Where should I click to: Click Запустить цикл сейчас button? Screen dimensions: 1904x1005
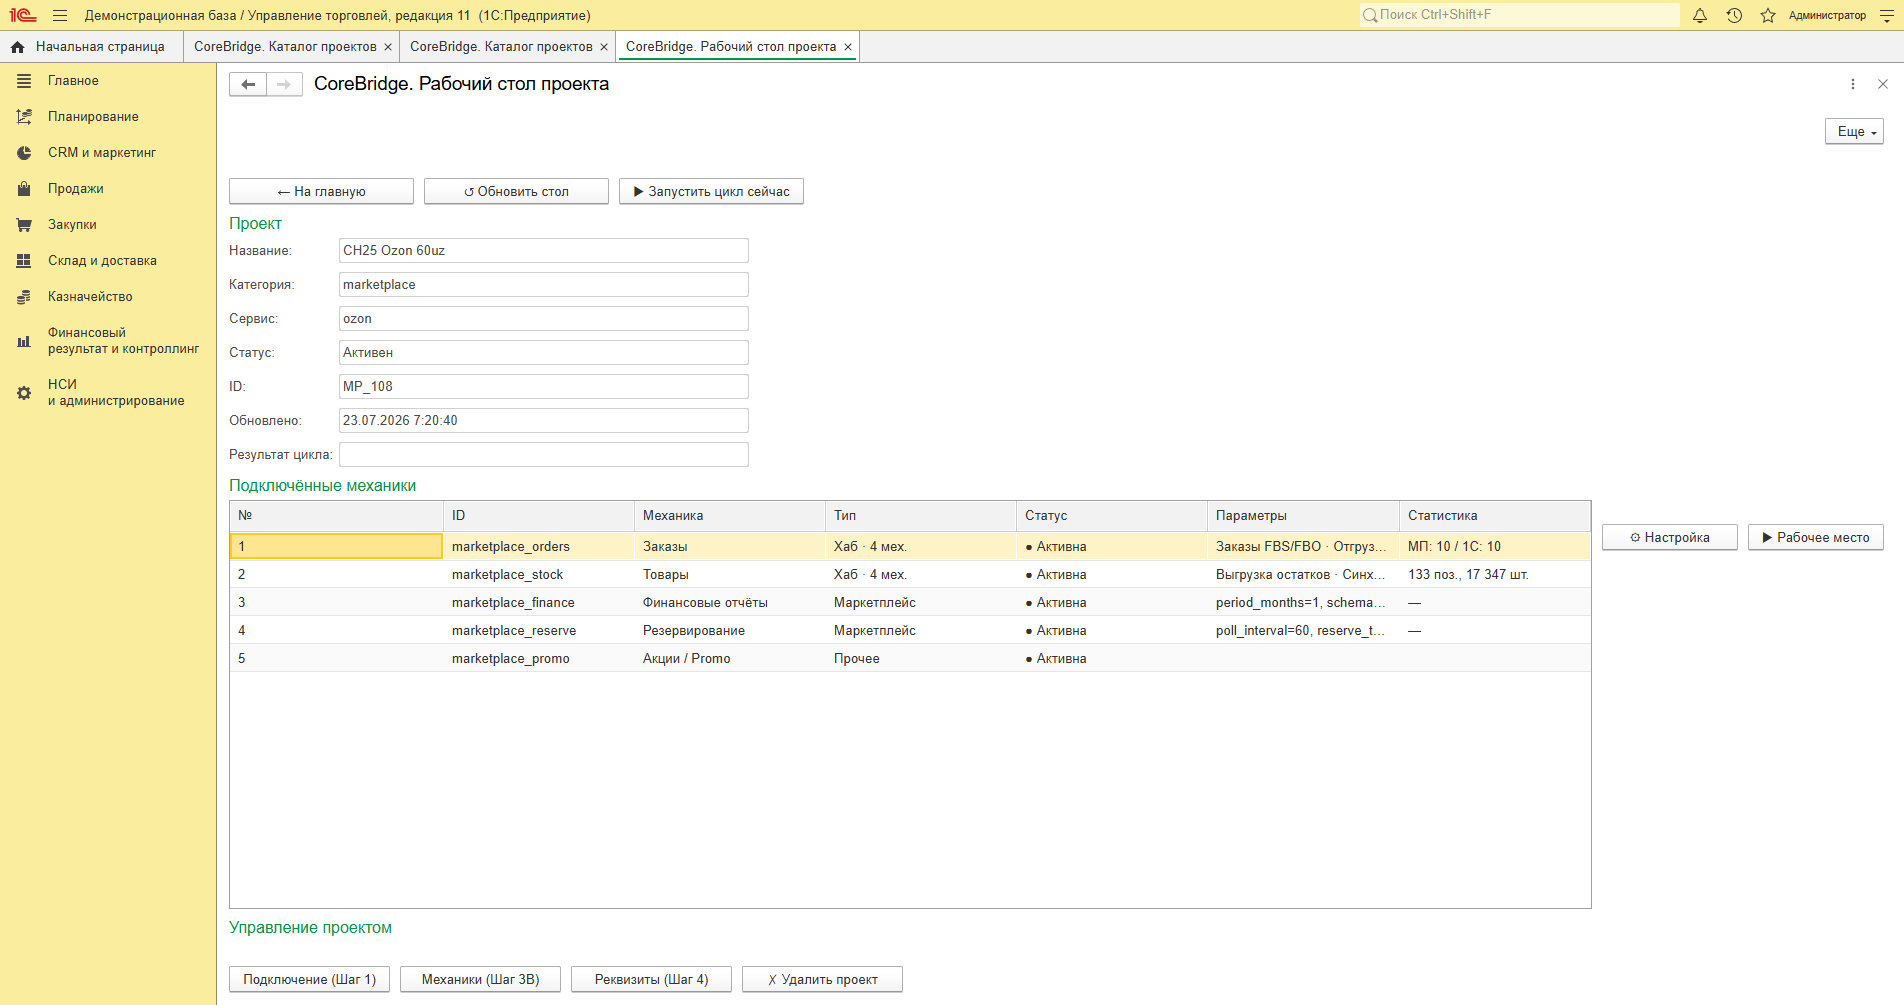[711, 191]
